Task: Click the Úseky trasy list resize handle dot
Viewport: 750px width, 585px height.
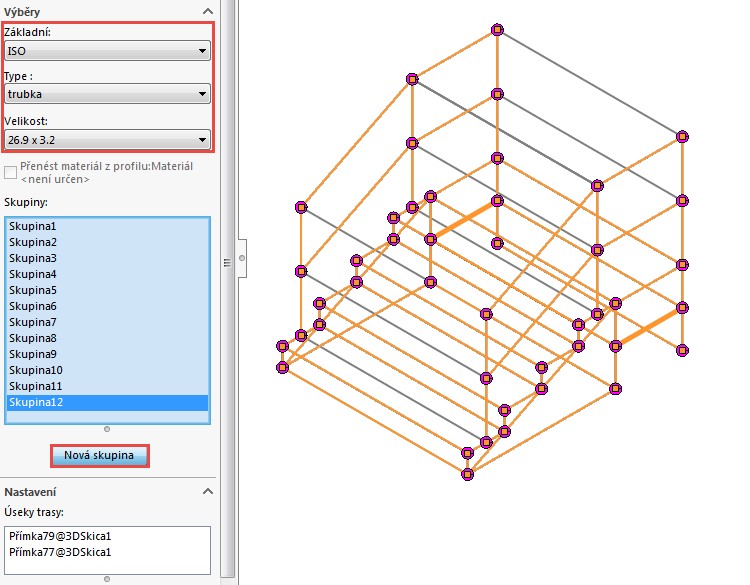Action: click(107, 579)
